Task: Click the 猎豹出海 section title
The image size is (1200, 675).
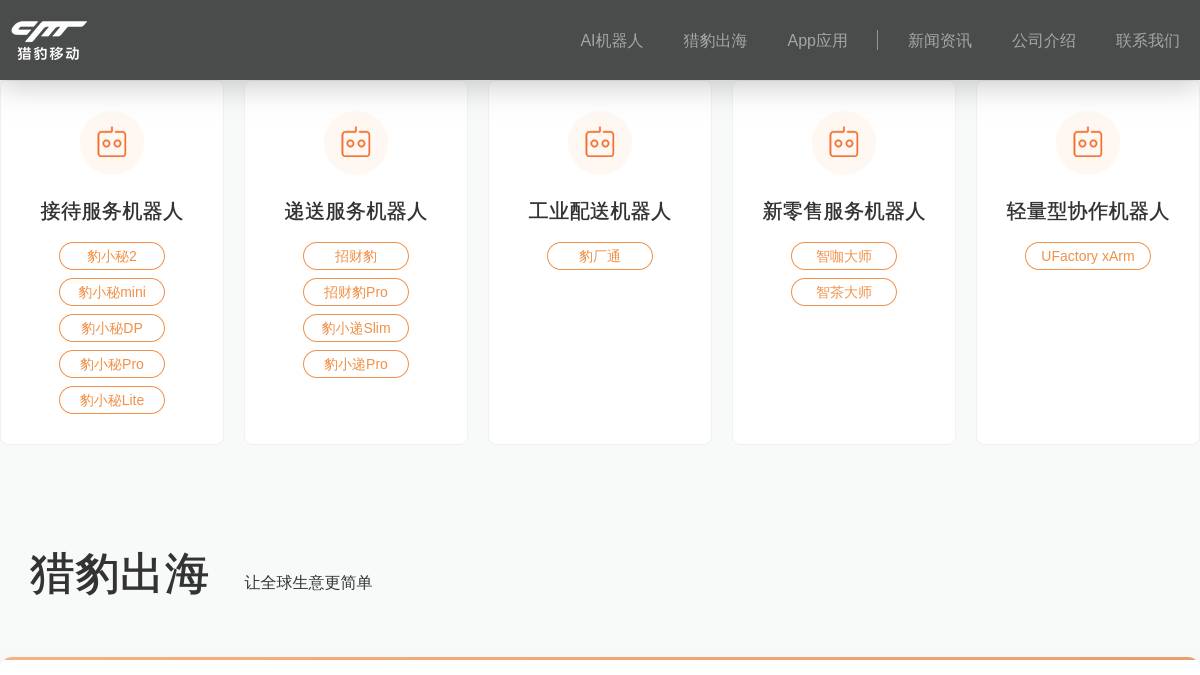Action: point(119,574)
